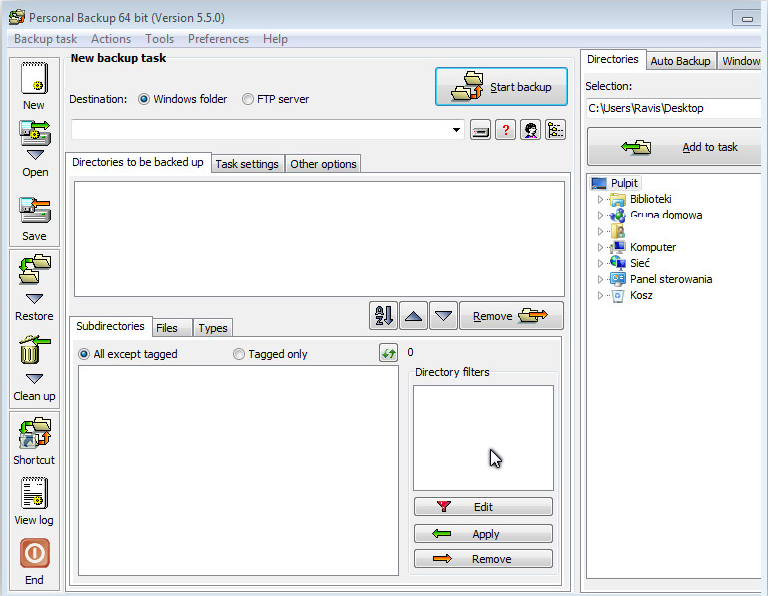Select Subdirectories tab
The image size is (768, 596).
(x=110, y=326)
